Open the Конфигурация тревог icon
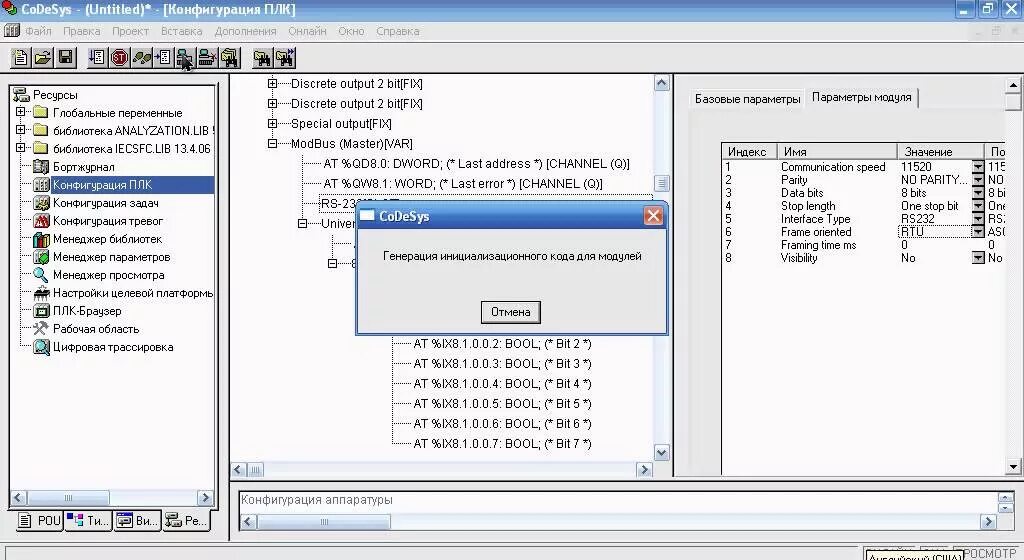Viewport: 1024px width, 560px height. click(x=40, y=221)
